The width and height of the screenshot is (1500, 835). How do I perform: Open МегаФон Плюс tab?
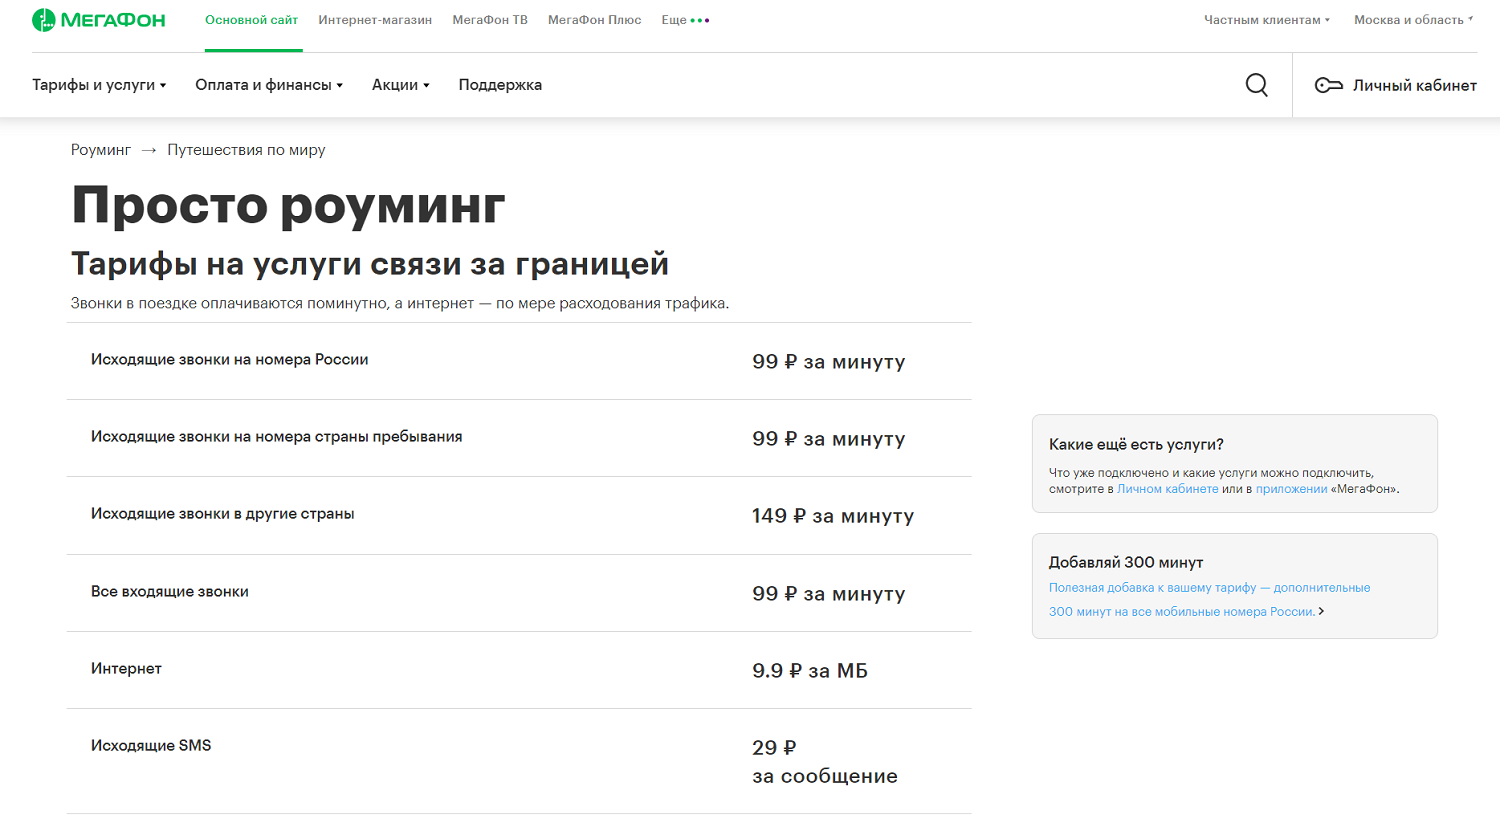pos(595,20)
